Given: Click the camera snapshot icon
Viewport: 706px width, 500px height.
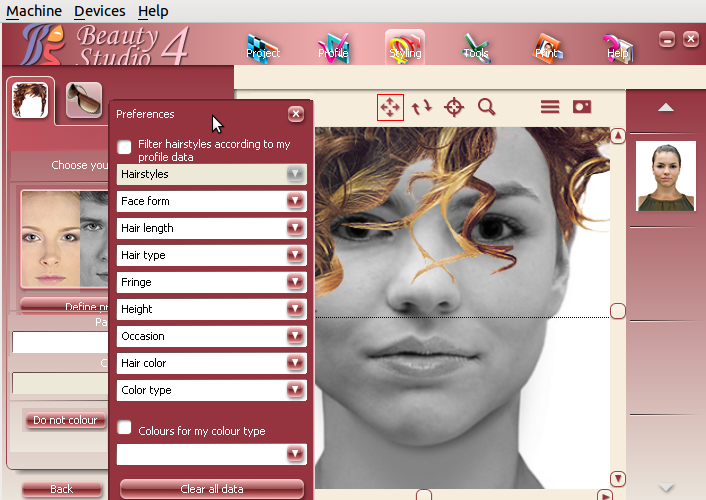Looking at the screenshot, I should (x=582, y=107).
